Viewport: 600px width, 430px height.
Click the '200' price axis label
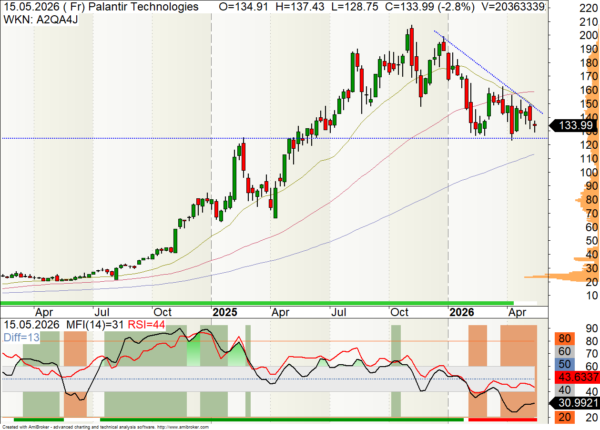[589, 36]
